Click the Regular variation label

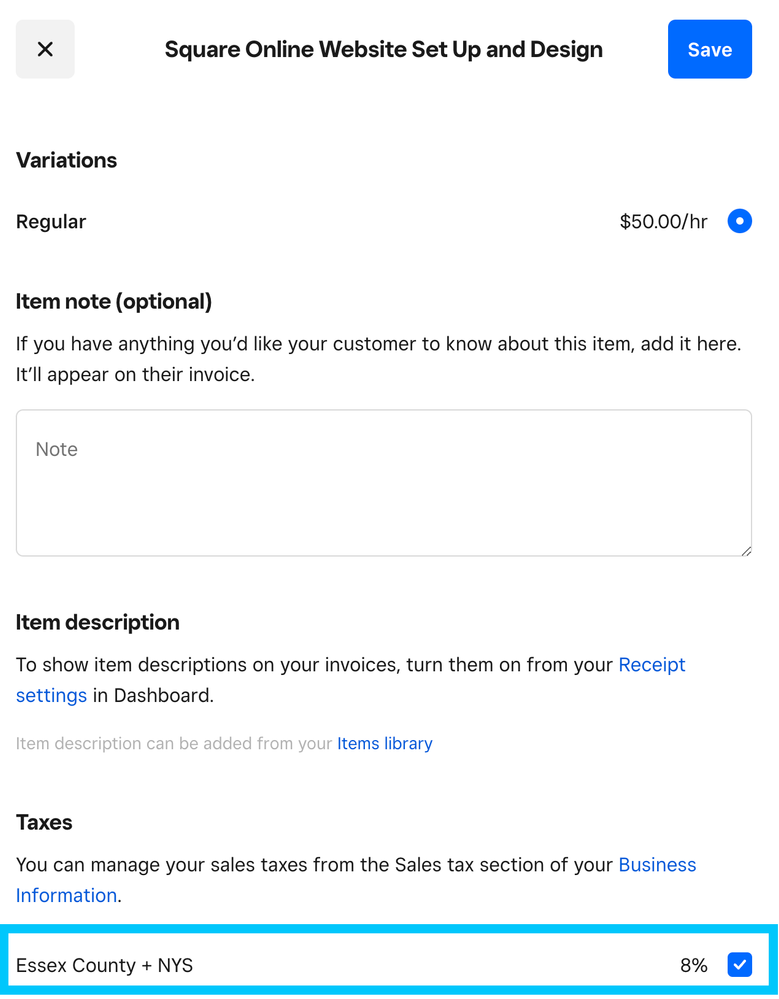click(51, 222)
